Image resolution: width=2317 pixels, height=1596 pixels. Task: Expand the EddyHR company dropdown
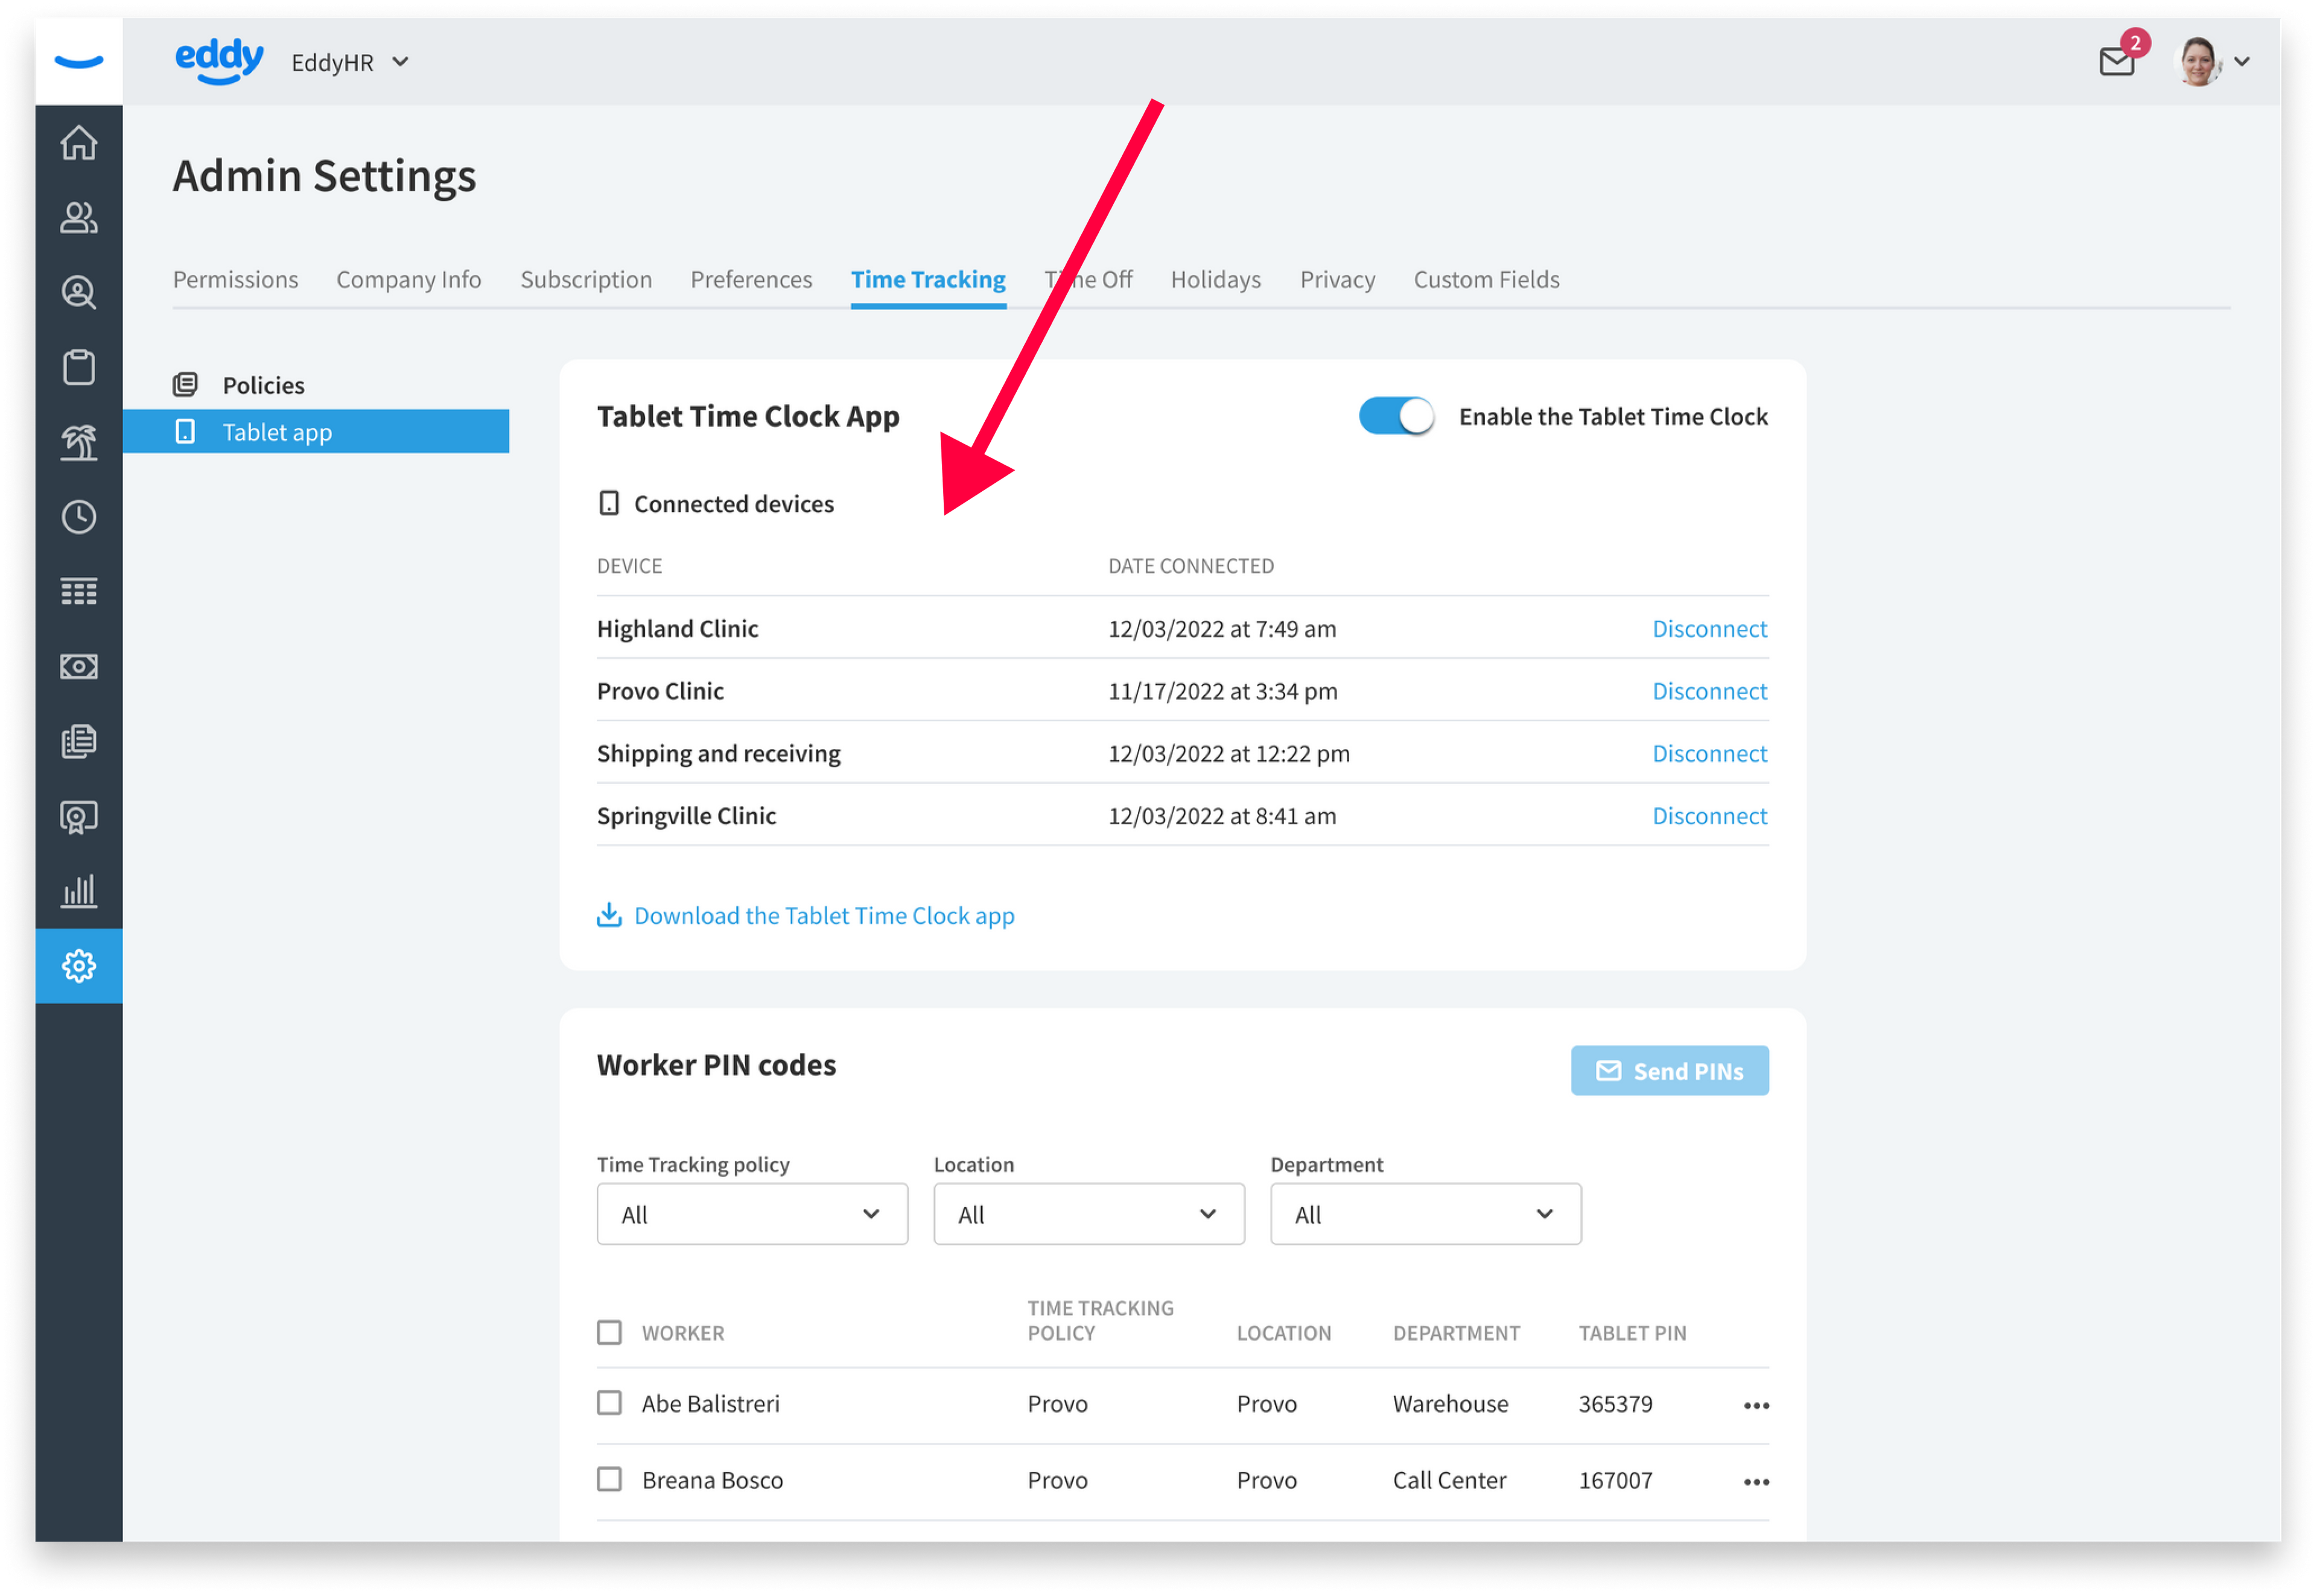coord(350,62)
